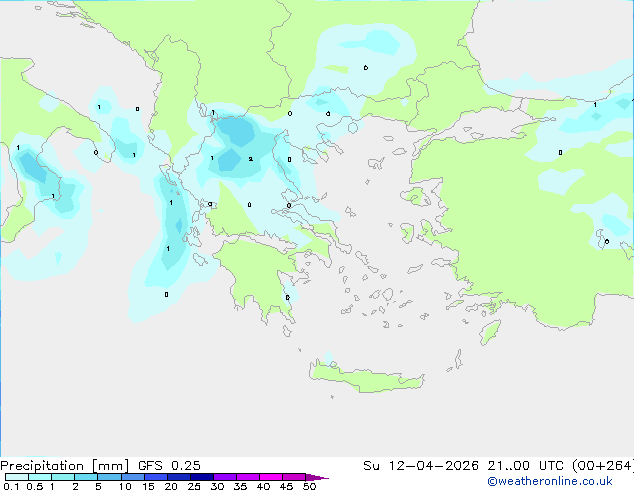Select the 'GFS 0.25' model label
This screenshot has height=490, width=634.
pyautogui.click(x=169, y=466)
